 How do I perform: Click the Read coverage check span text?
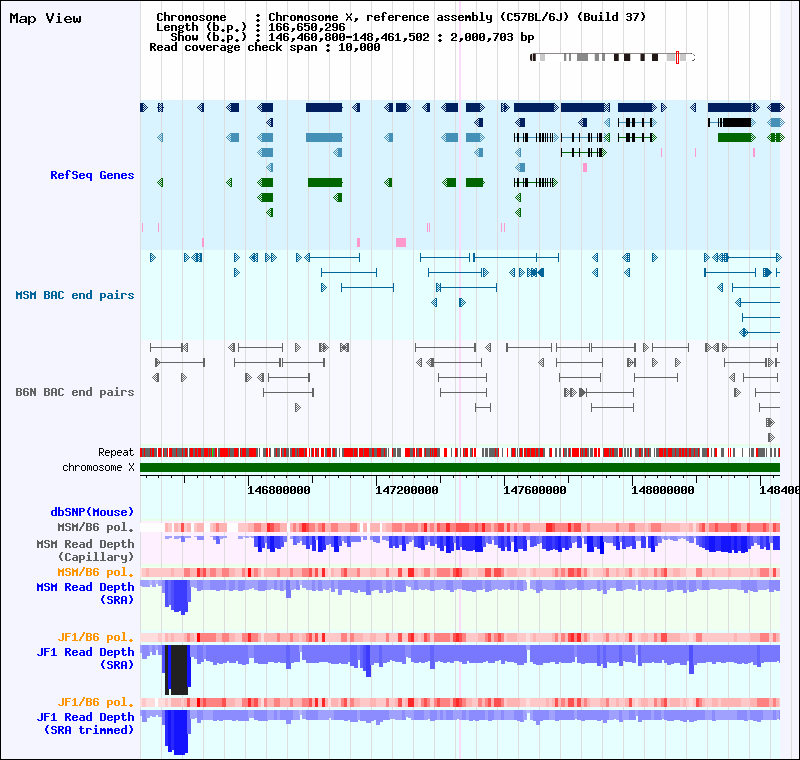tap(265, 47)
